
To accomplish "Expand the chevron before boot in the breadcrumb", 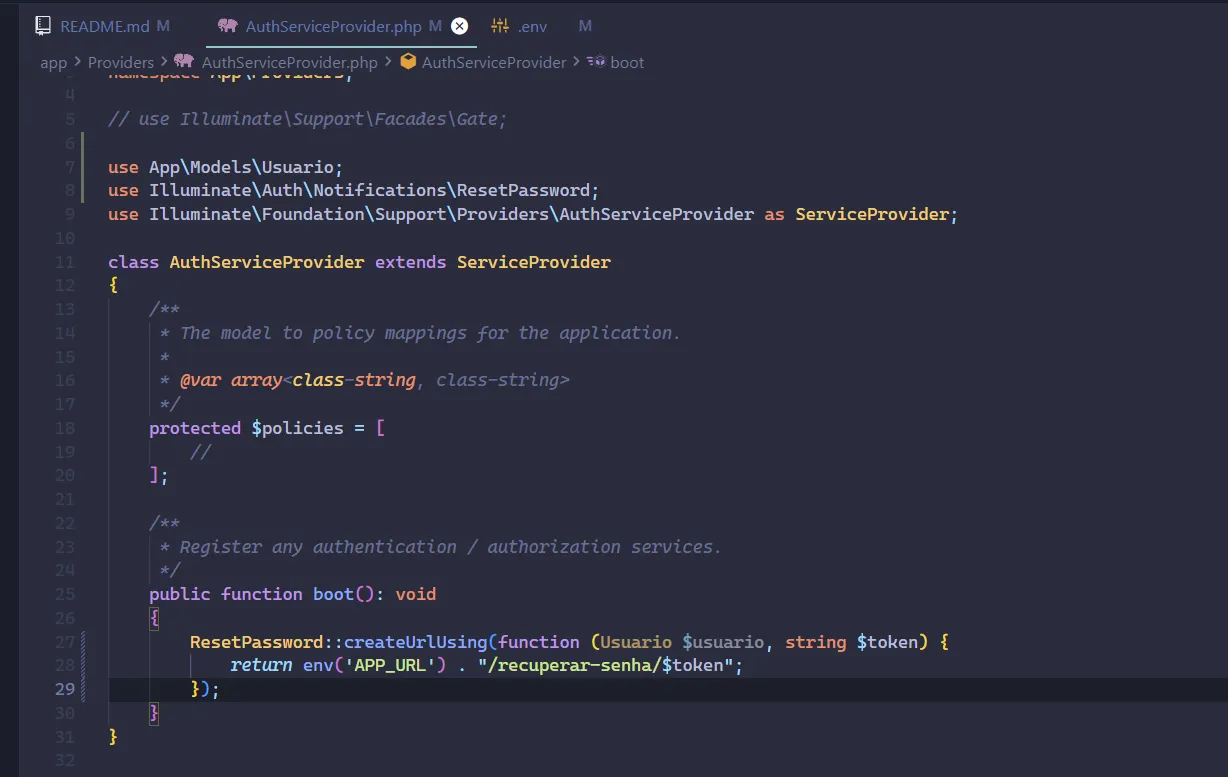I will click(x=575, y=62).
